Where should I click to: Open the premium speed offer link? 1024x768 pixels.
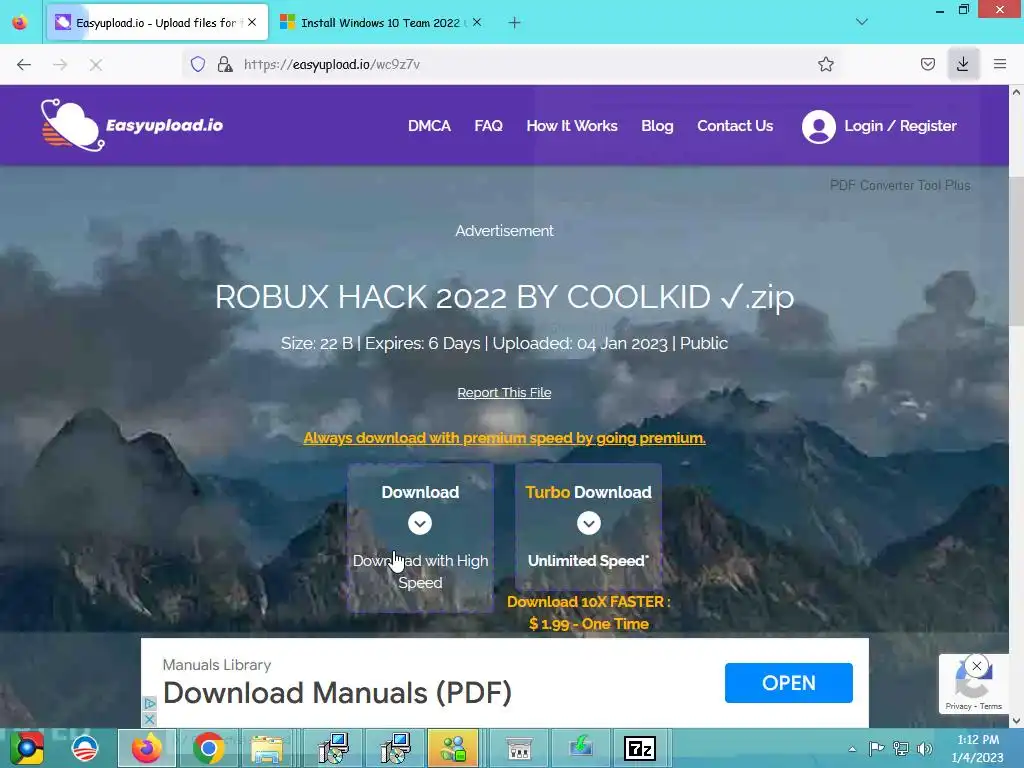pyautogui.click(x=504, y=438)
